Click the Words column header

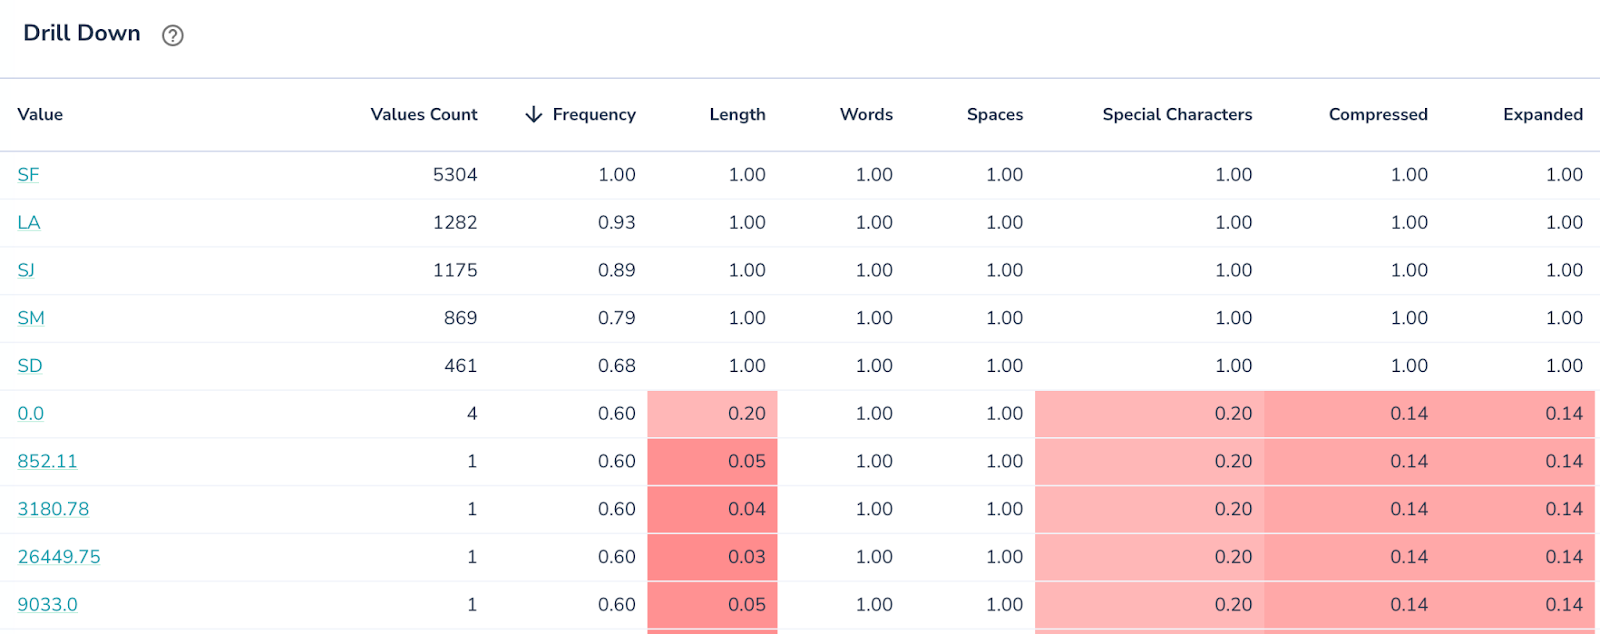pyautogui.click(x=866, y=115)
